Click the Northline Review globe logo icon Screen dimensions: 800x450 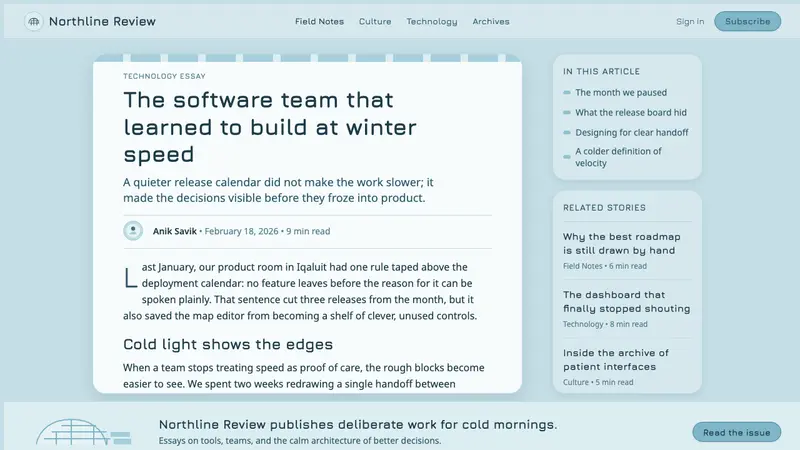click(x=34, y=21)
